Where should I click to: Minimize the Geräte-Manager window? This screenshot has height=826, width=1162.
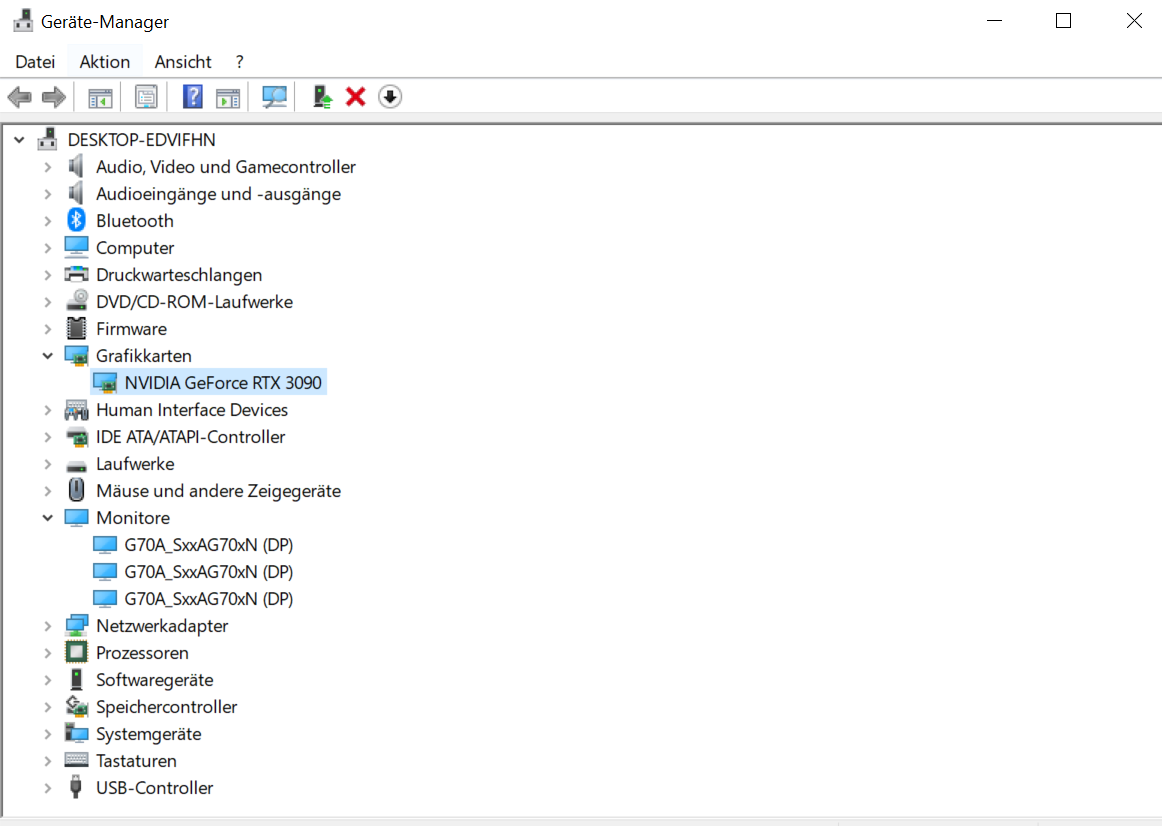(995, 21)
